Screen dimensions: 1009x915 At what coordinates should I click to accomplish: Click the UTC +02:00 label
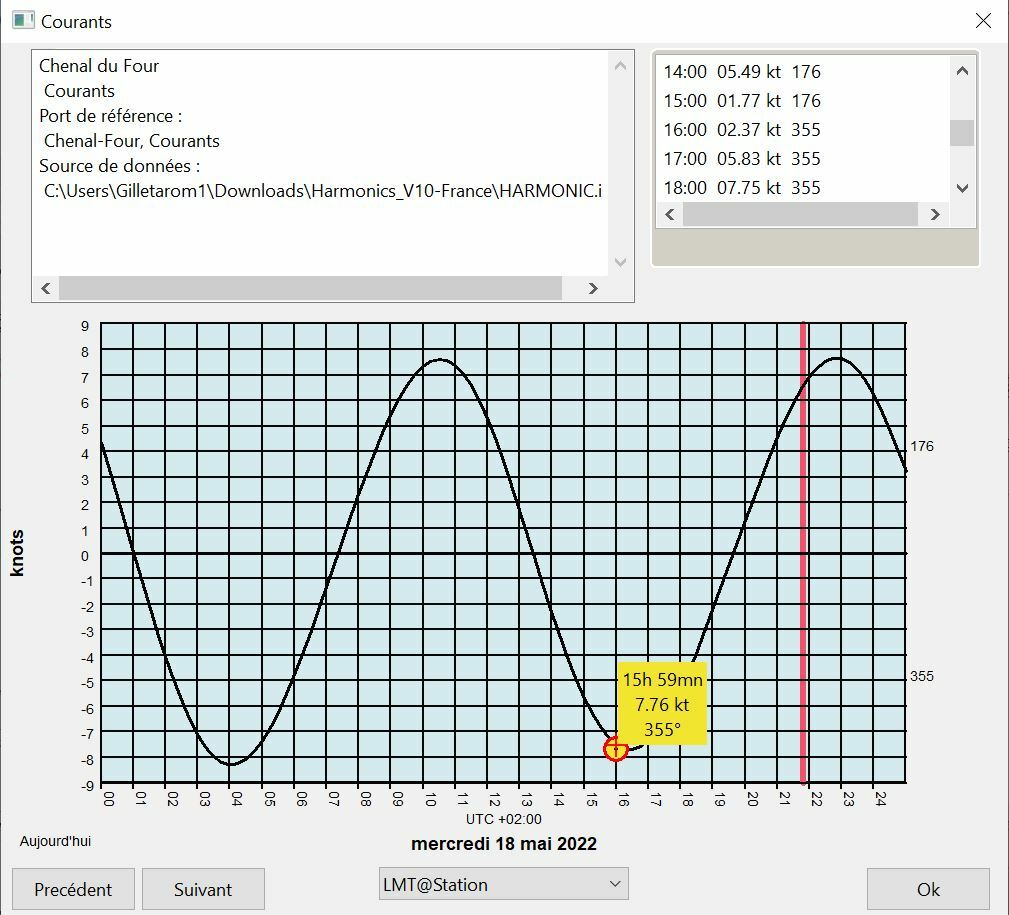[x=504, y=819]
